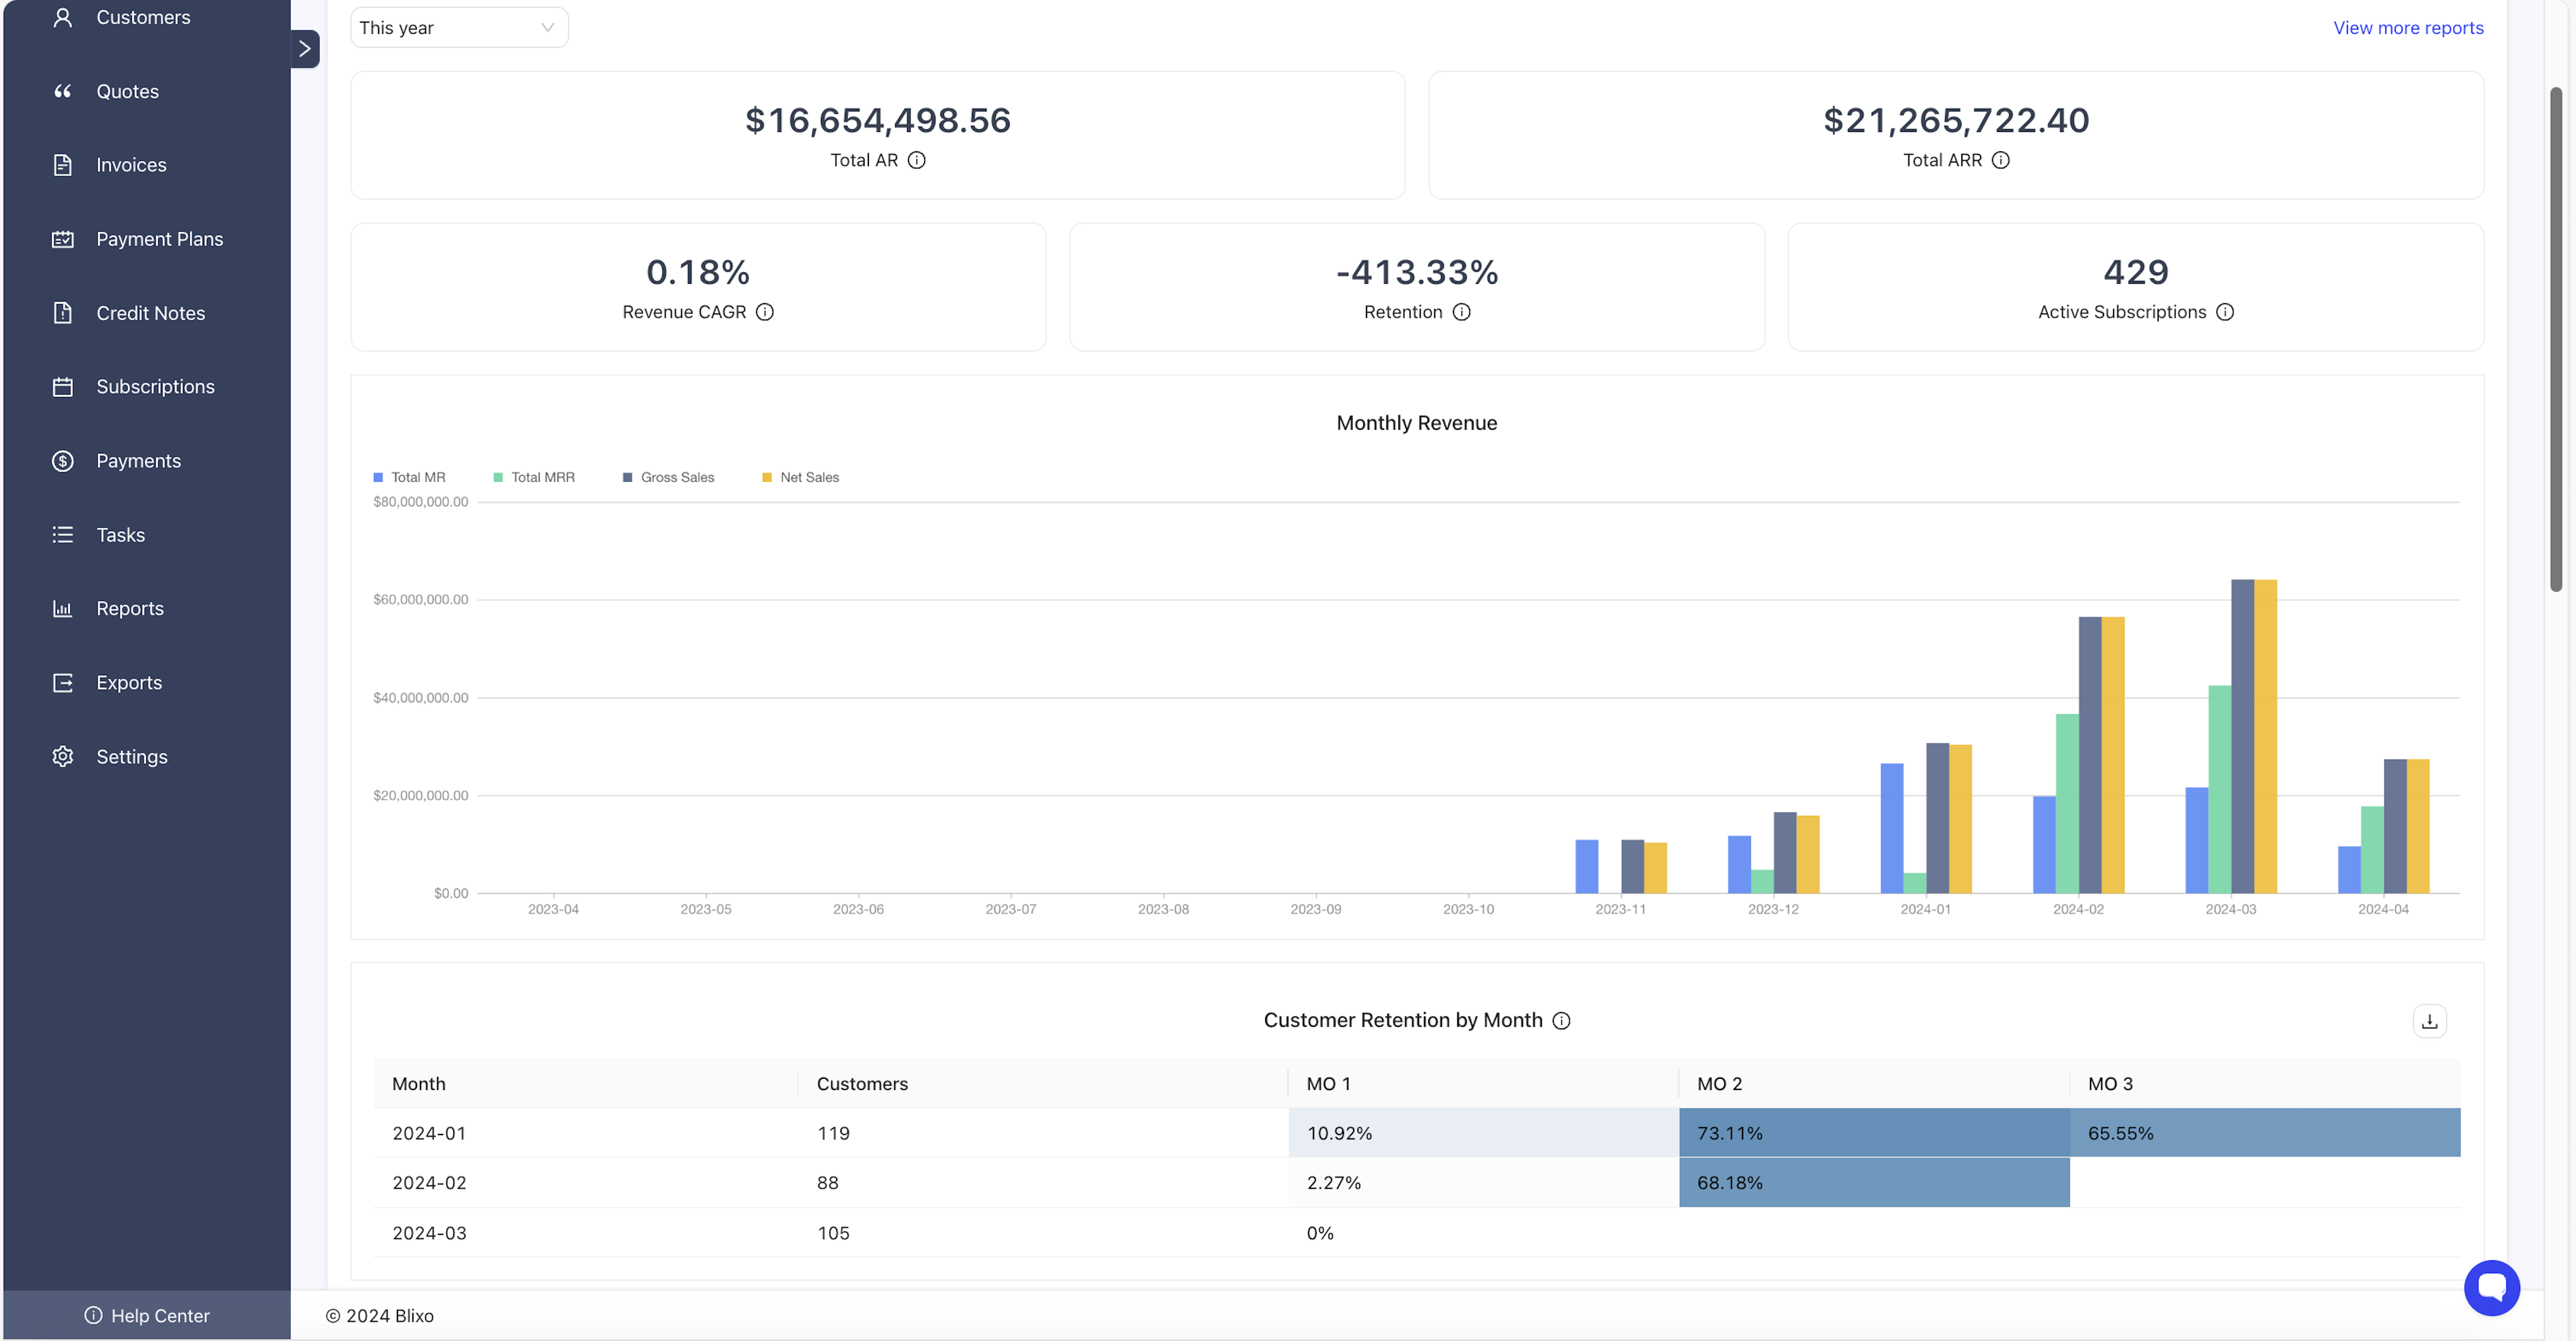View the Subscriptions page

[155, 386]
